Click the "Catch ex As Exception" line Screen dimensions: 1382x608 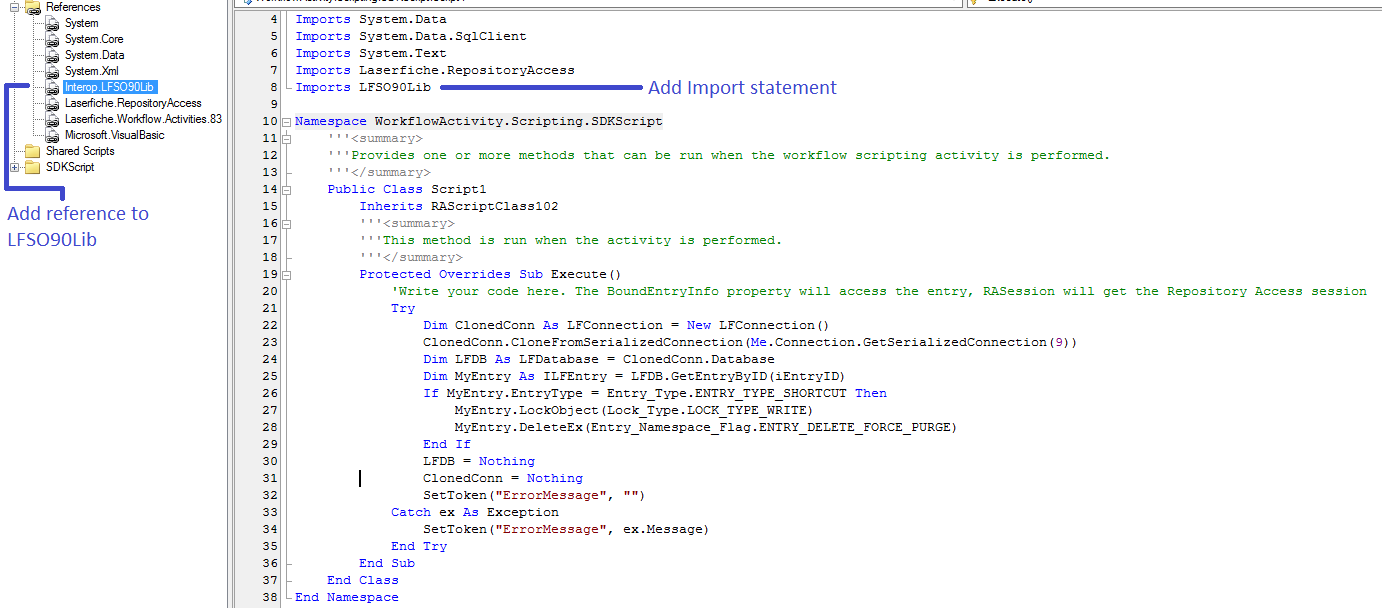click(475, 513)
